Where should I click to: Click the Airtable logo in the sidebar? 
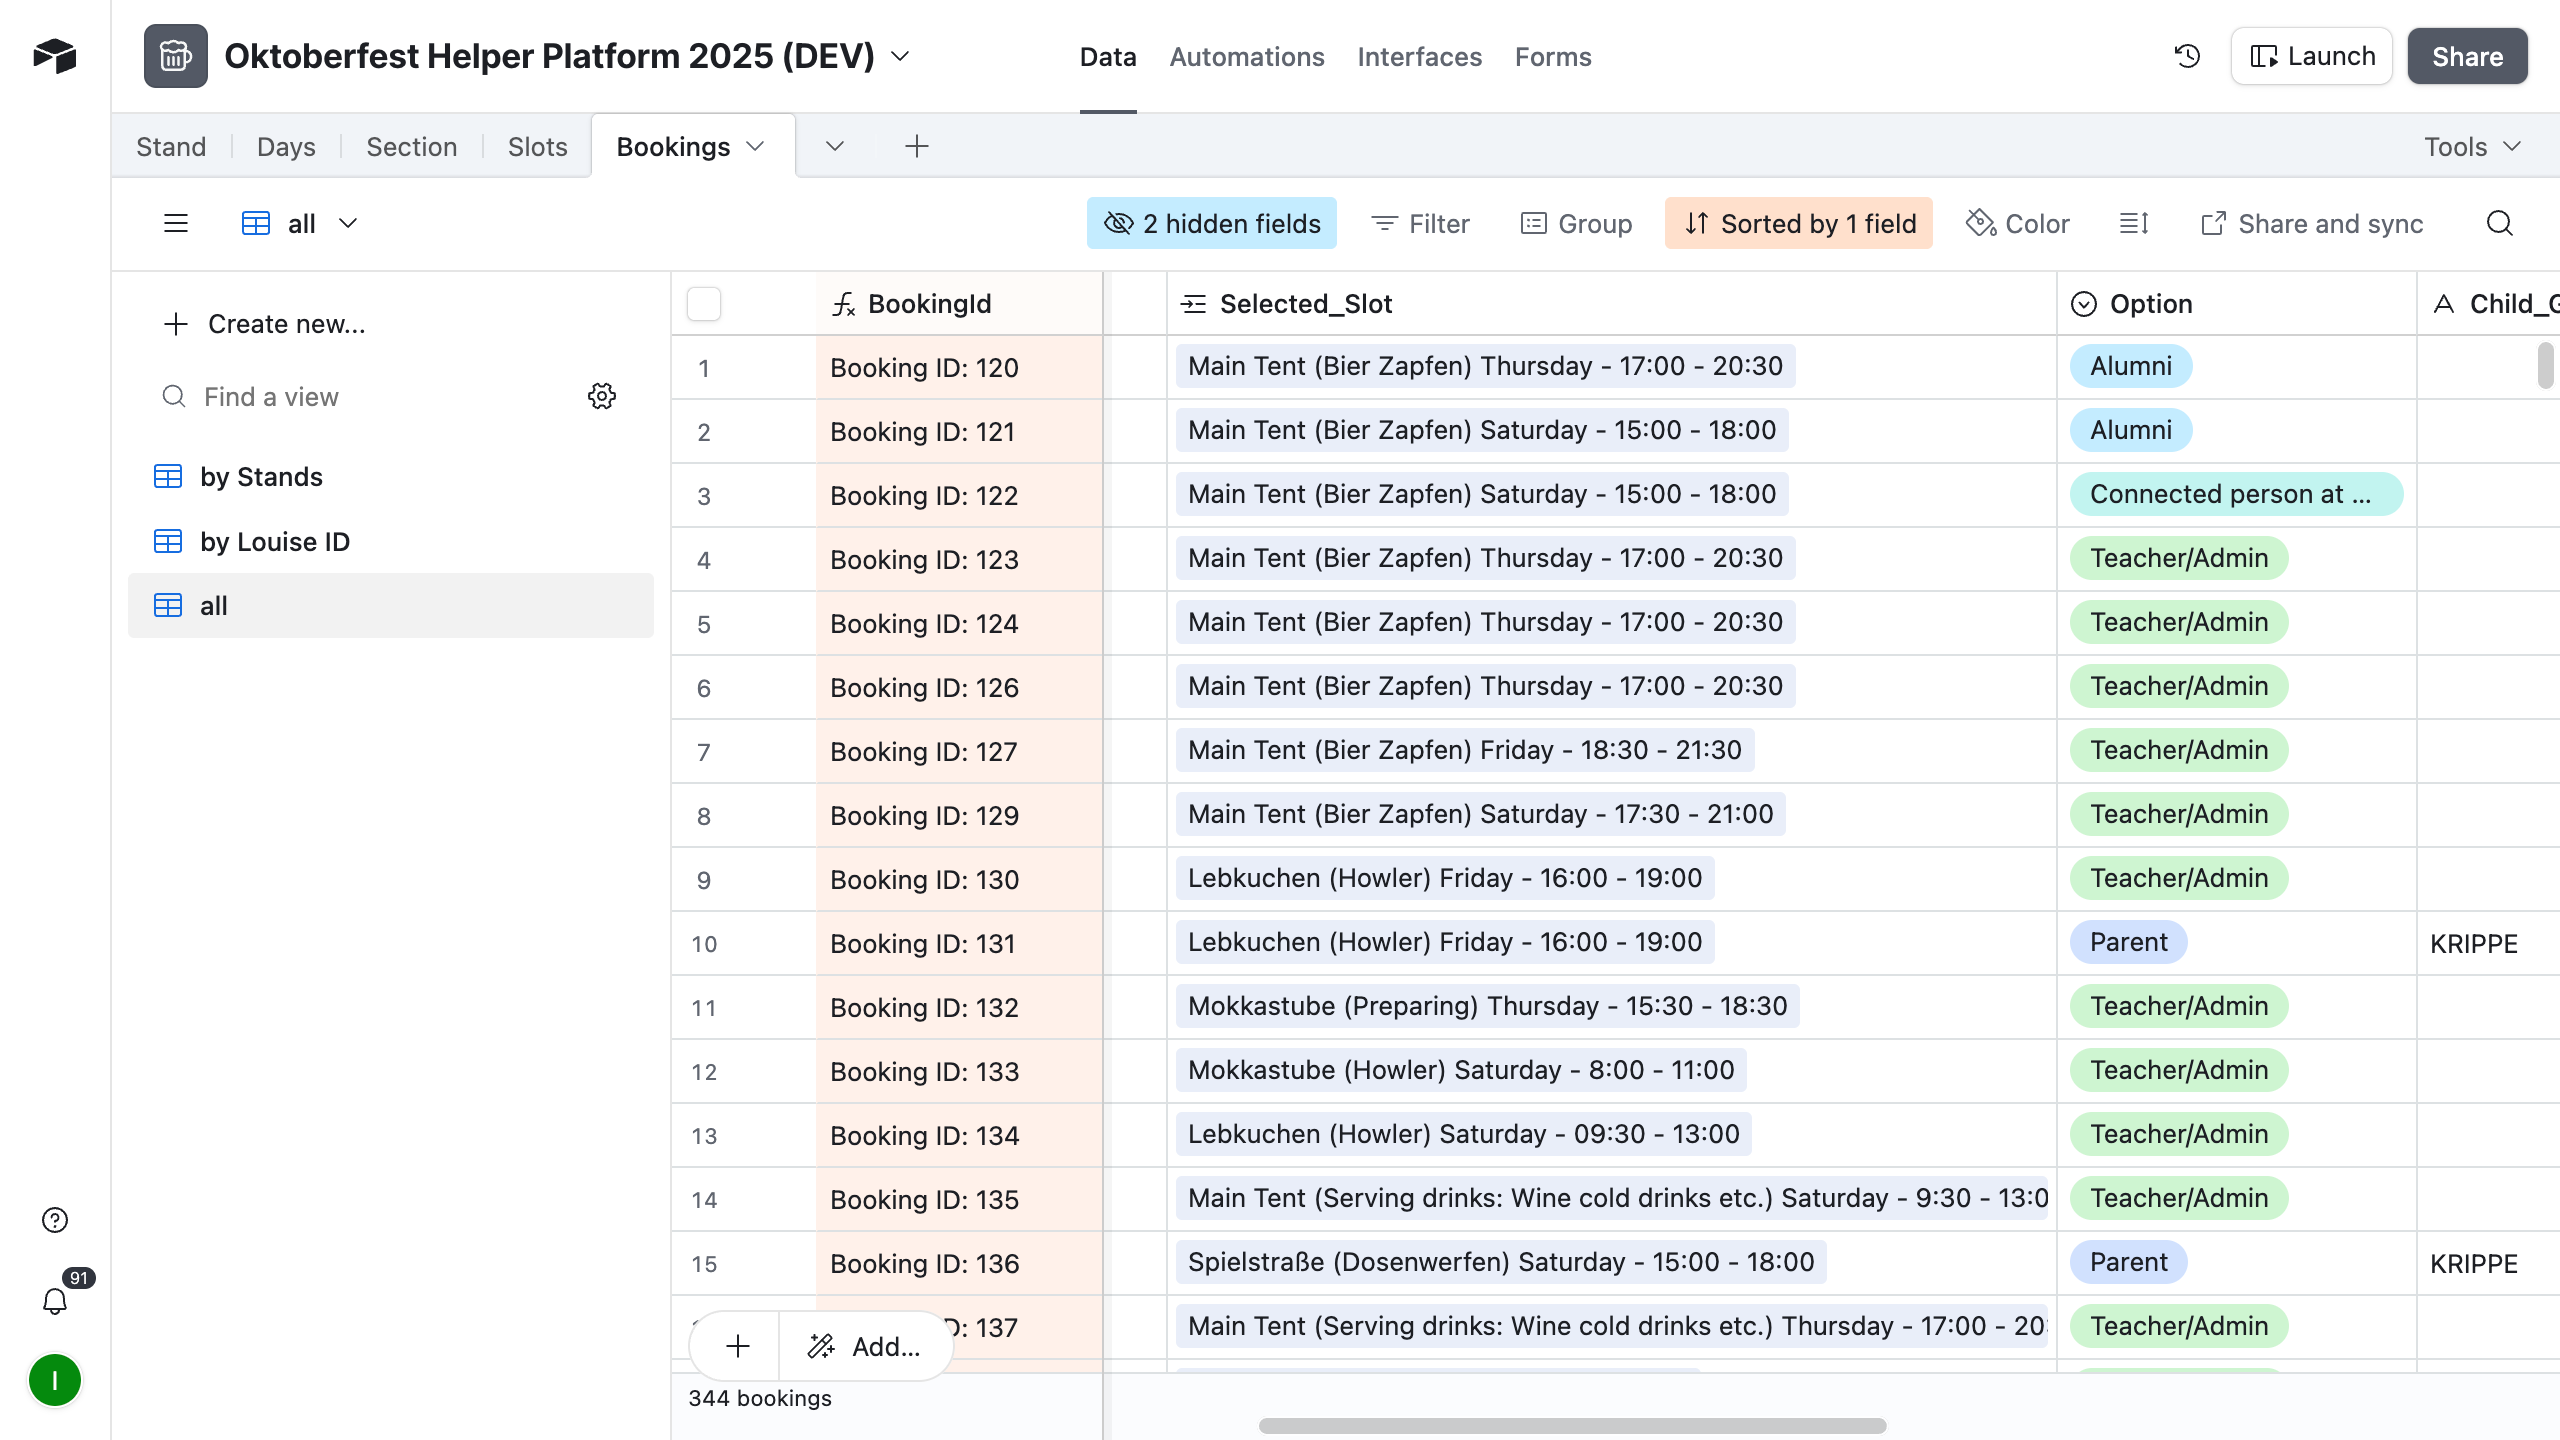54,55
